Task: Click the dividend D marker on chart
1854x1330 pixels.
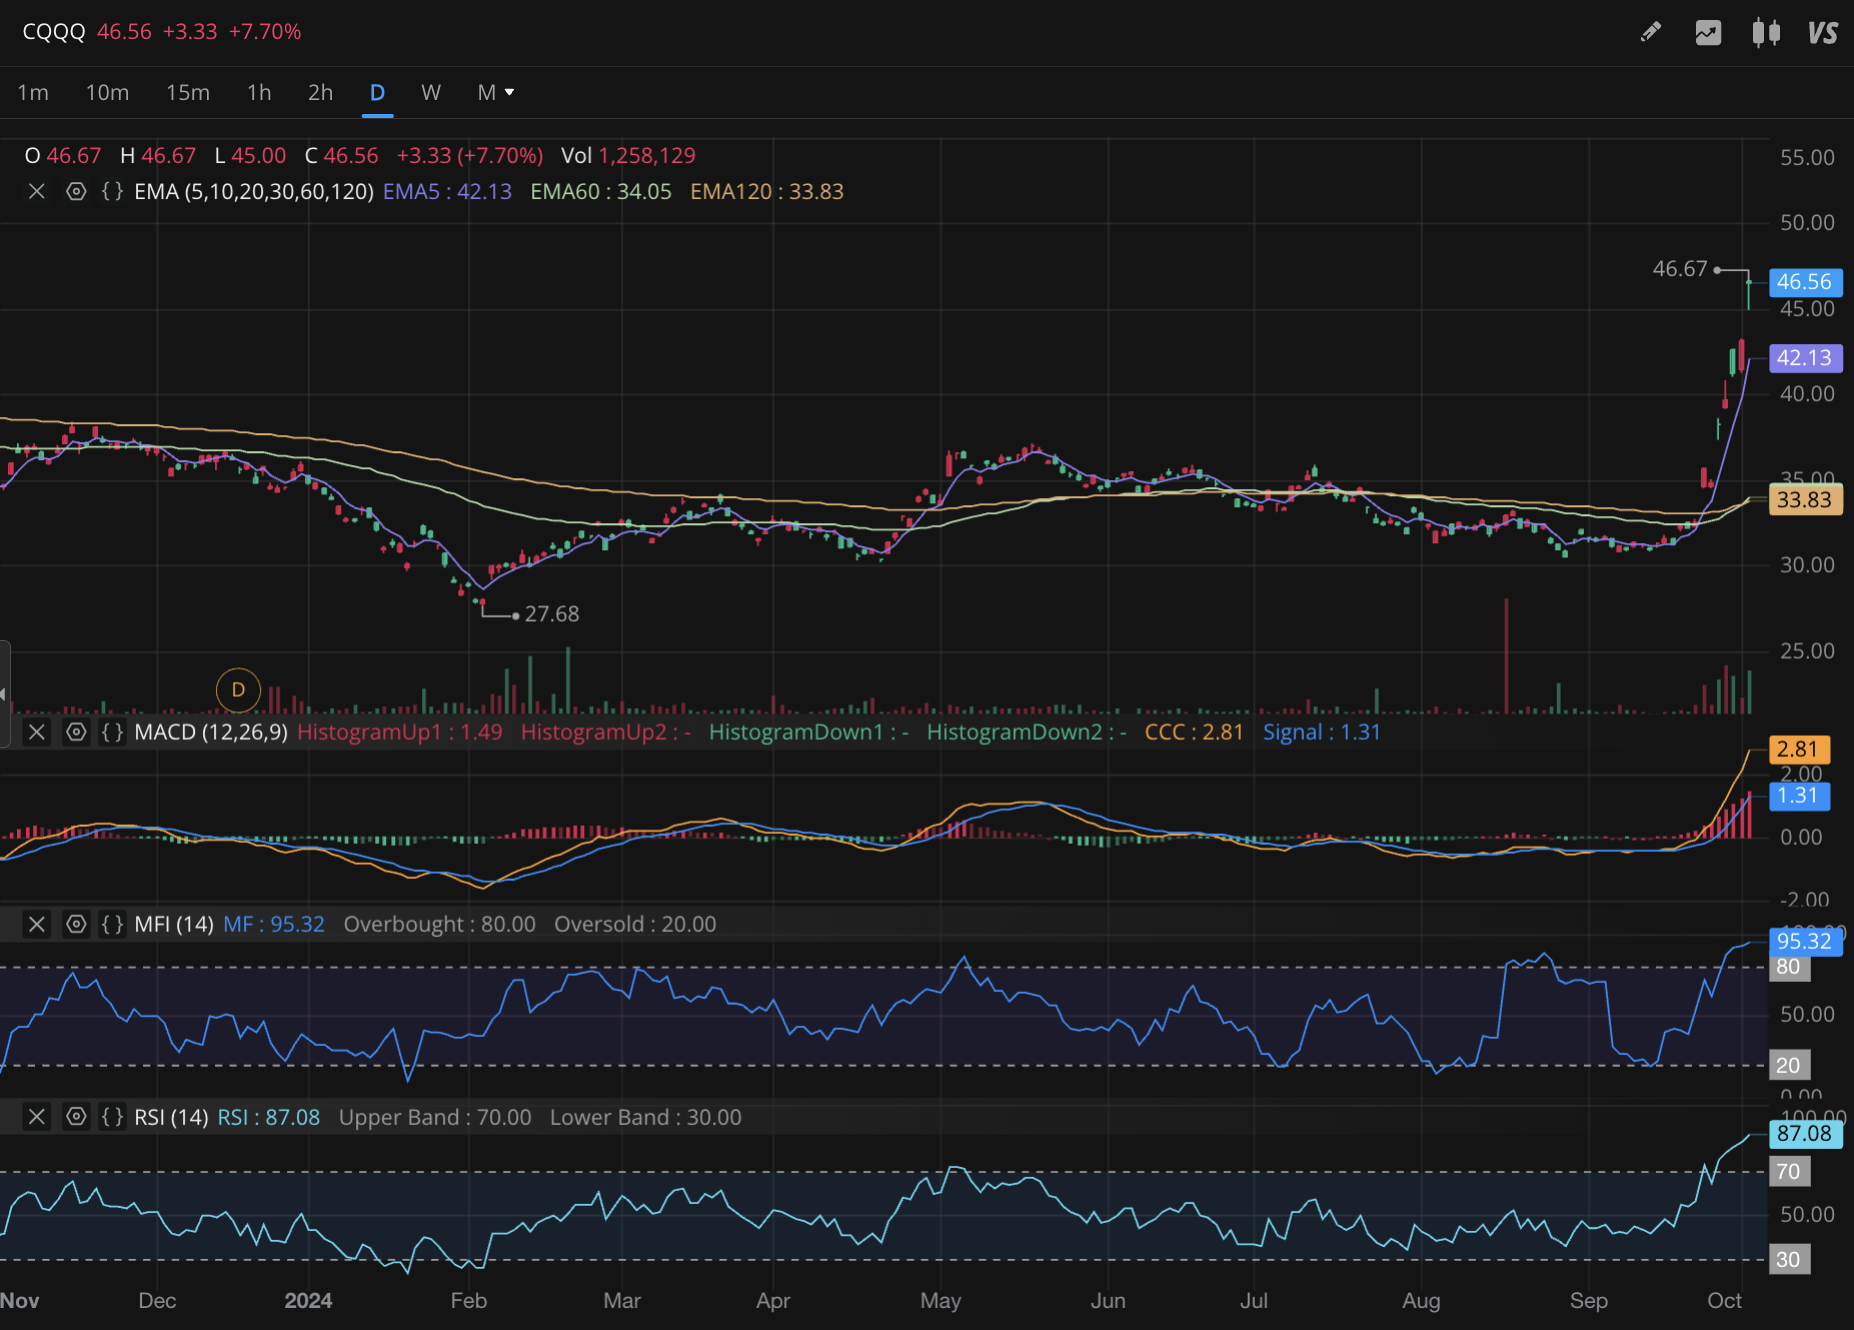Action: click(238, 690)
